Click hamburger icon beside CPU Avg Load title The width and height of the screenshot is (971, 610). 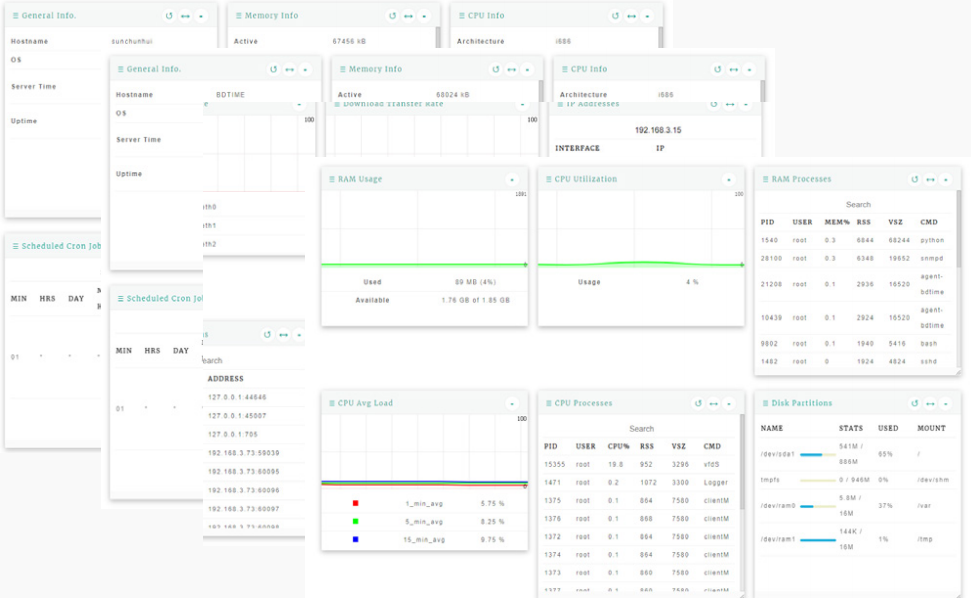[331, 403]
